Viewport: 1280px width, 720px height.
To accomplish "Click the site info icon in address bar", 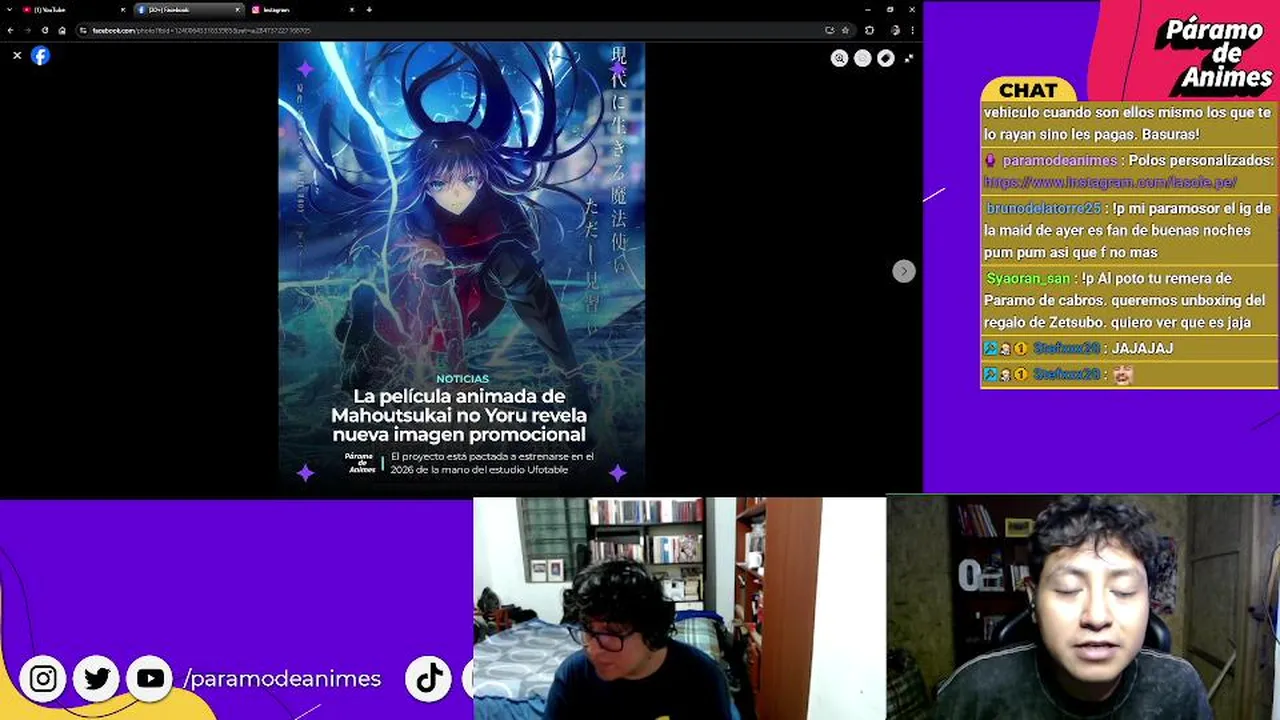I will [x=83, y=30].
